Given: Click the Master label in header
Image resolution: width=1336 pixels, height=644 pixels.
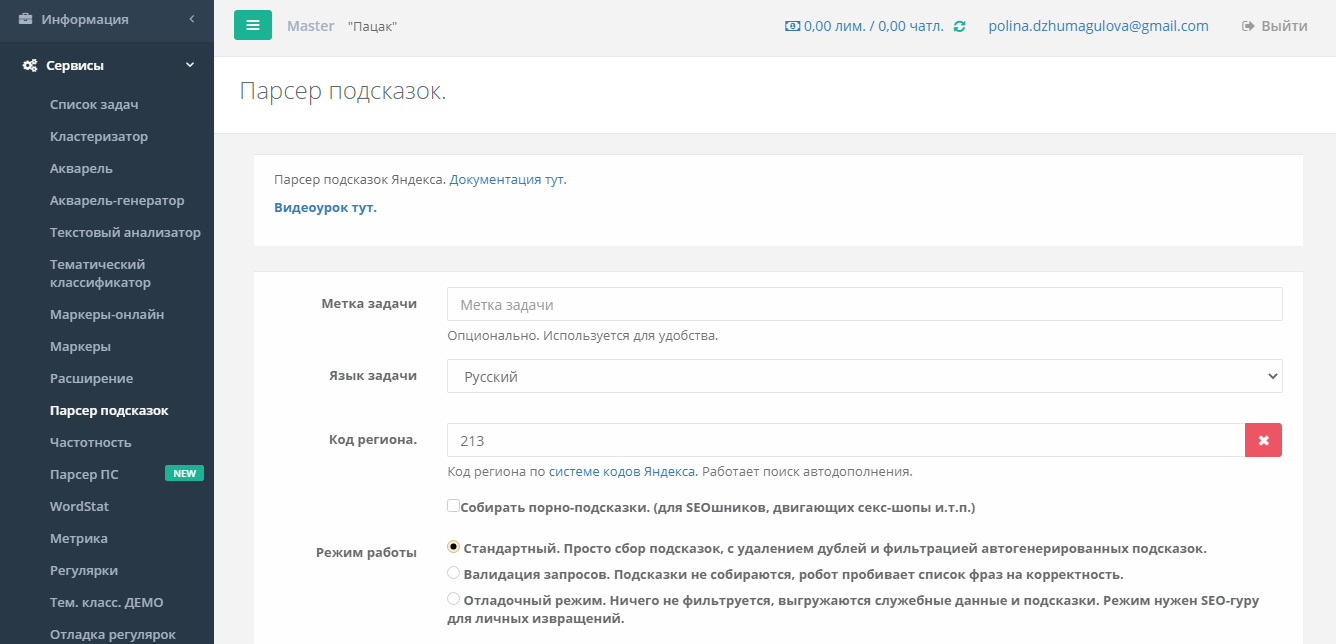Looking at the screenshot, I should pyautogui.click(x=310, y=26).
